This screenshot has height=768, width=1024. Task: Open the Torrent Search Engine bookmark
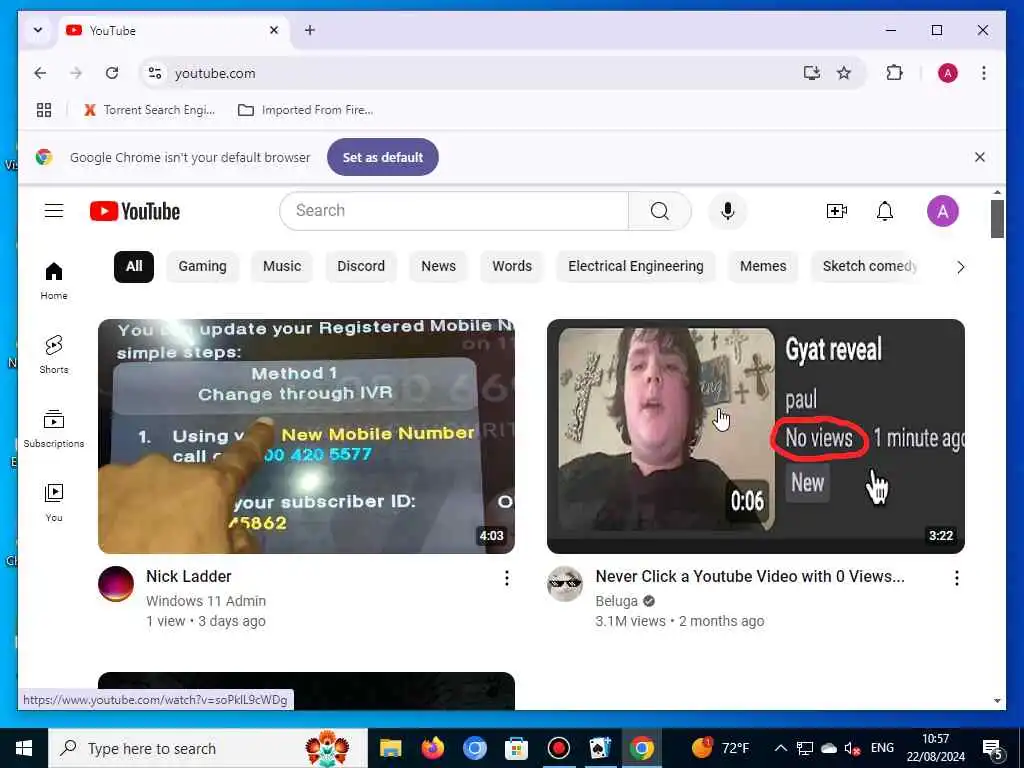click(x=150, y=110)
